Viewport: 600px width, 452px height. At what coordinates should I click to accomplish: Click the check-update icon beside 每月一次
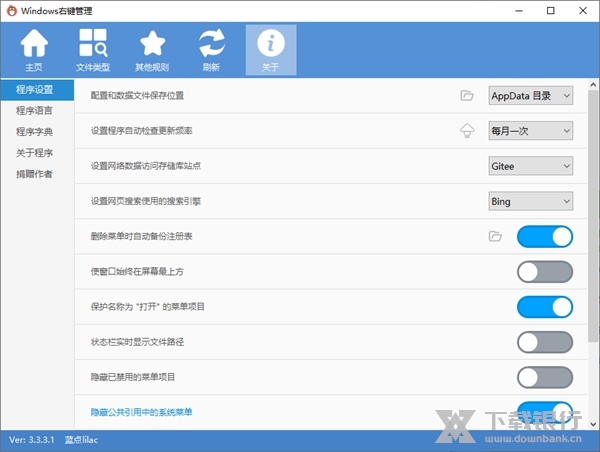click(467, 131)
